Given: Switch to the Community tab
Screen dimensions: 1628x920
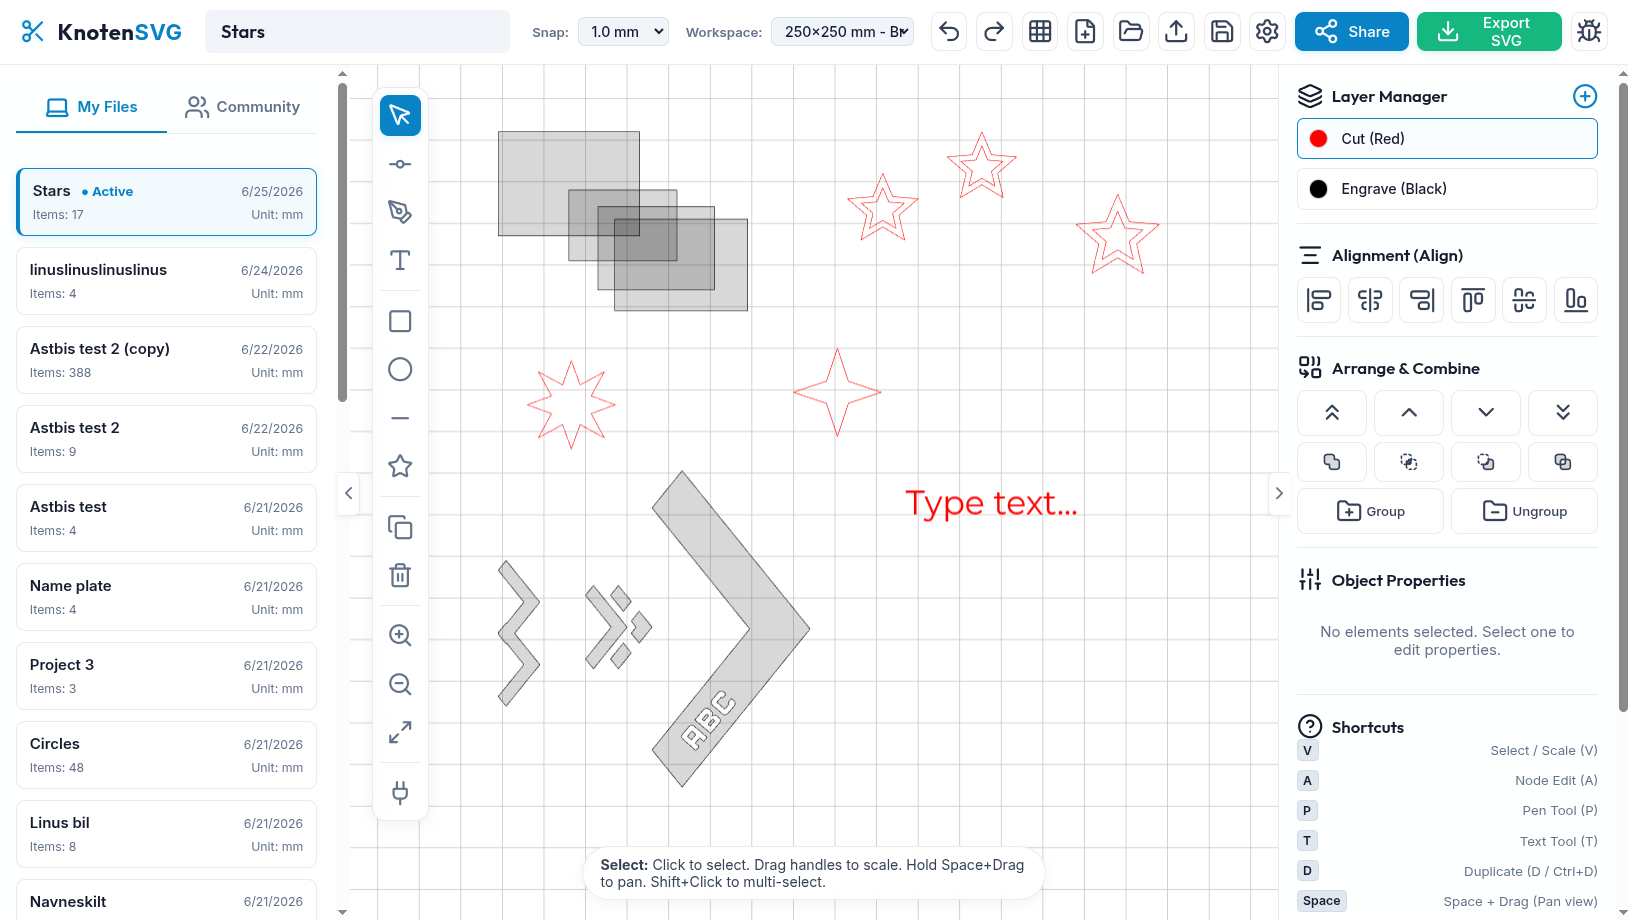Looking at the screenshot, I should [242, 107].
